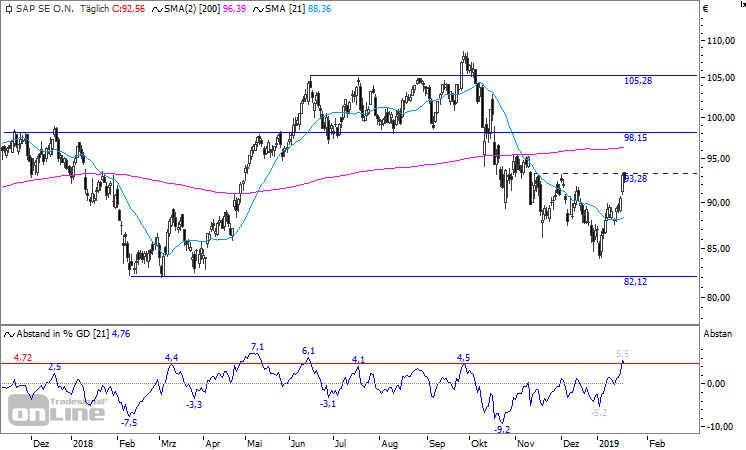This screenshot has width=746, height=450.
Task: Click the 90,00 price axis tick
Action: [x=718, y=203]
